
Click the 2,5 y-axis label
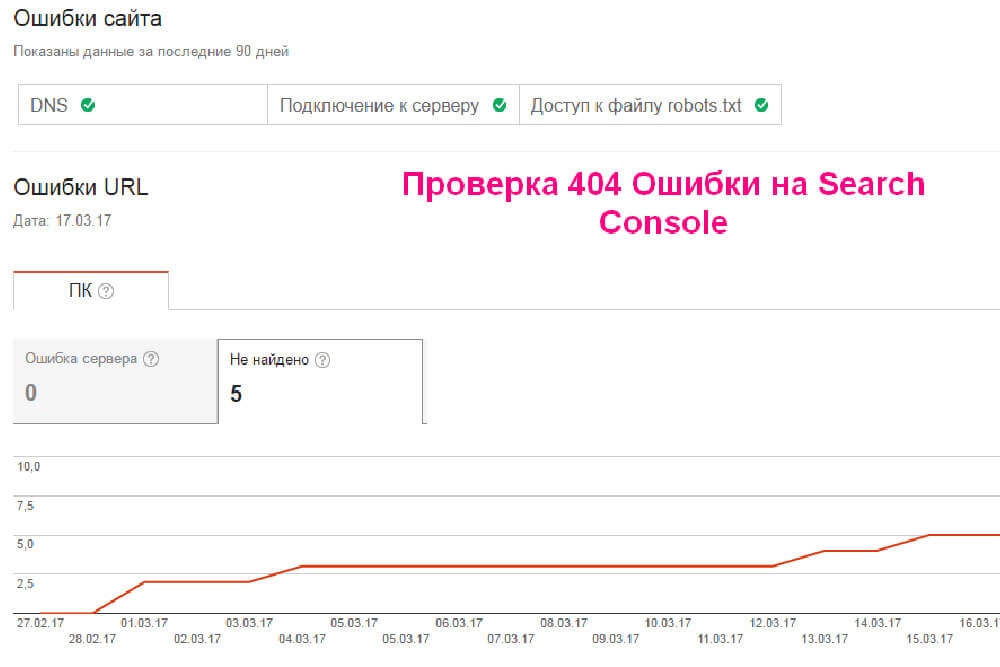26,583
